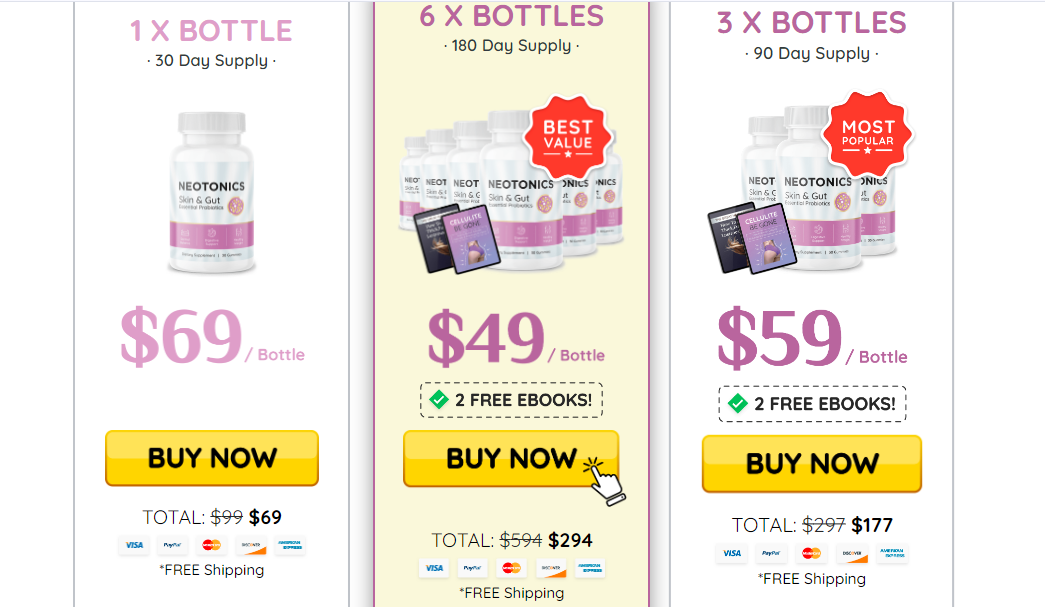
Task: Click the Visa icon under the 1 bottle offer
Action: point(134,545)
